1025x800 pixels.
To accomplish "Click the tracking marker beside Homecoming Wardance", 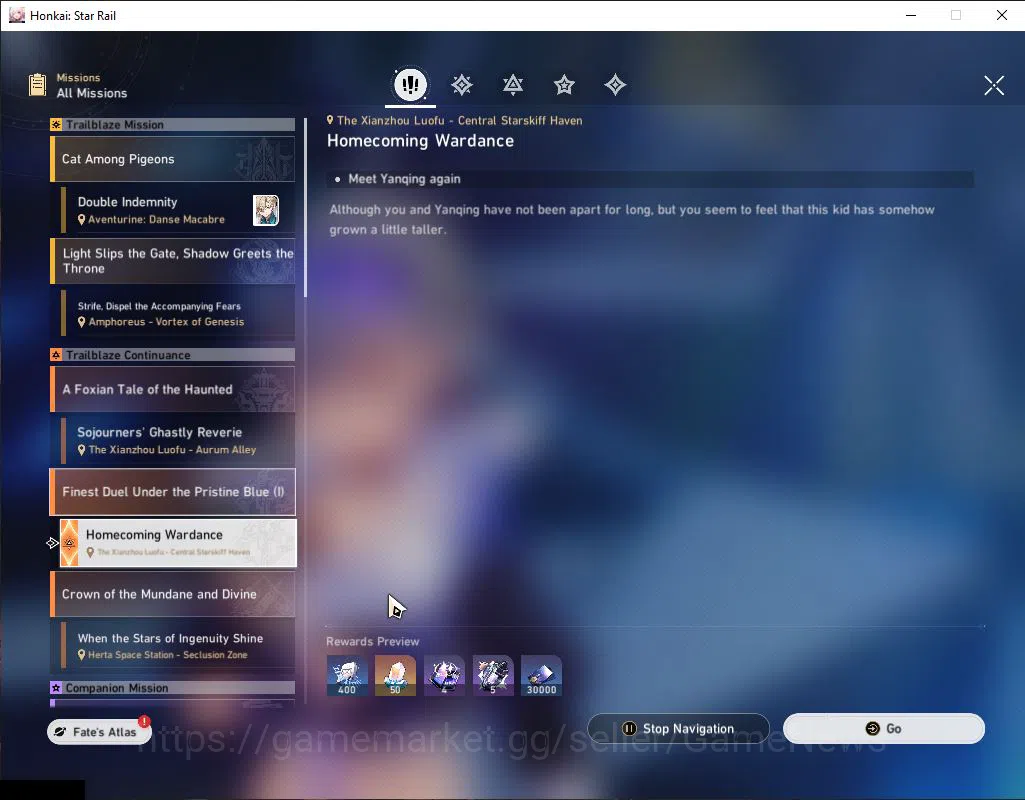I will (x=52, y=543).
